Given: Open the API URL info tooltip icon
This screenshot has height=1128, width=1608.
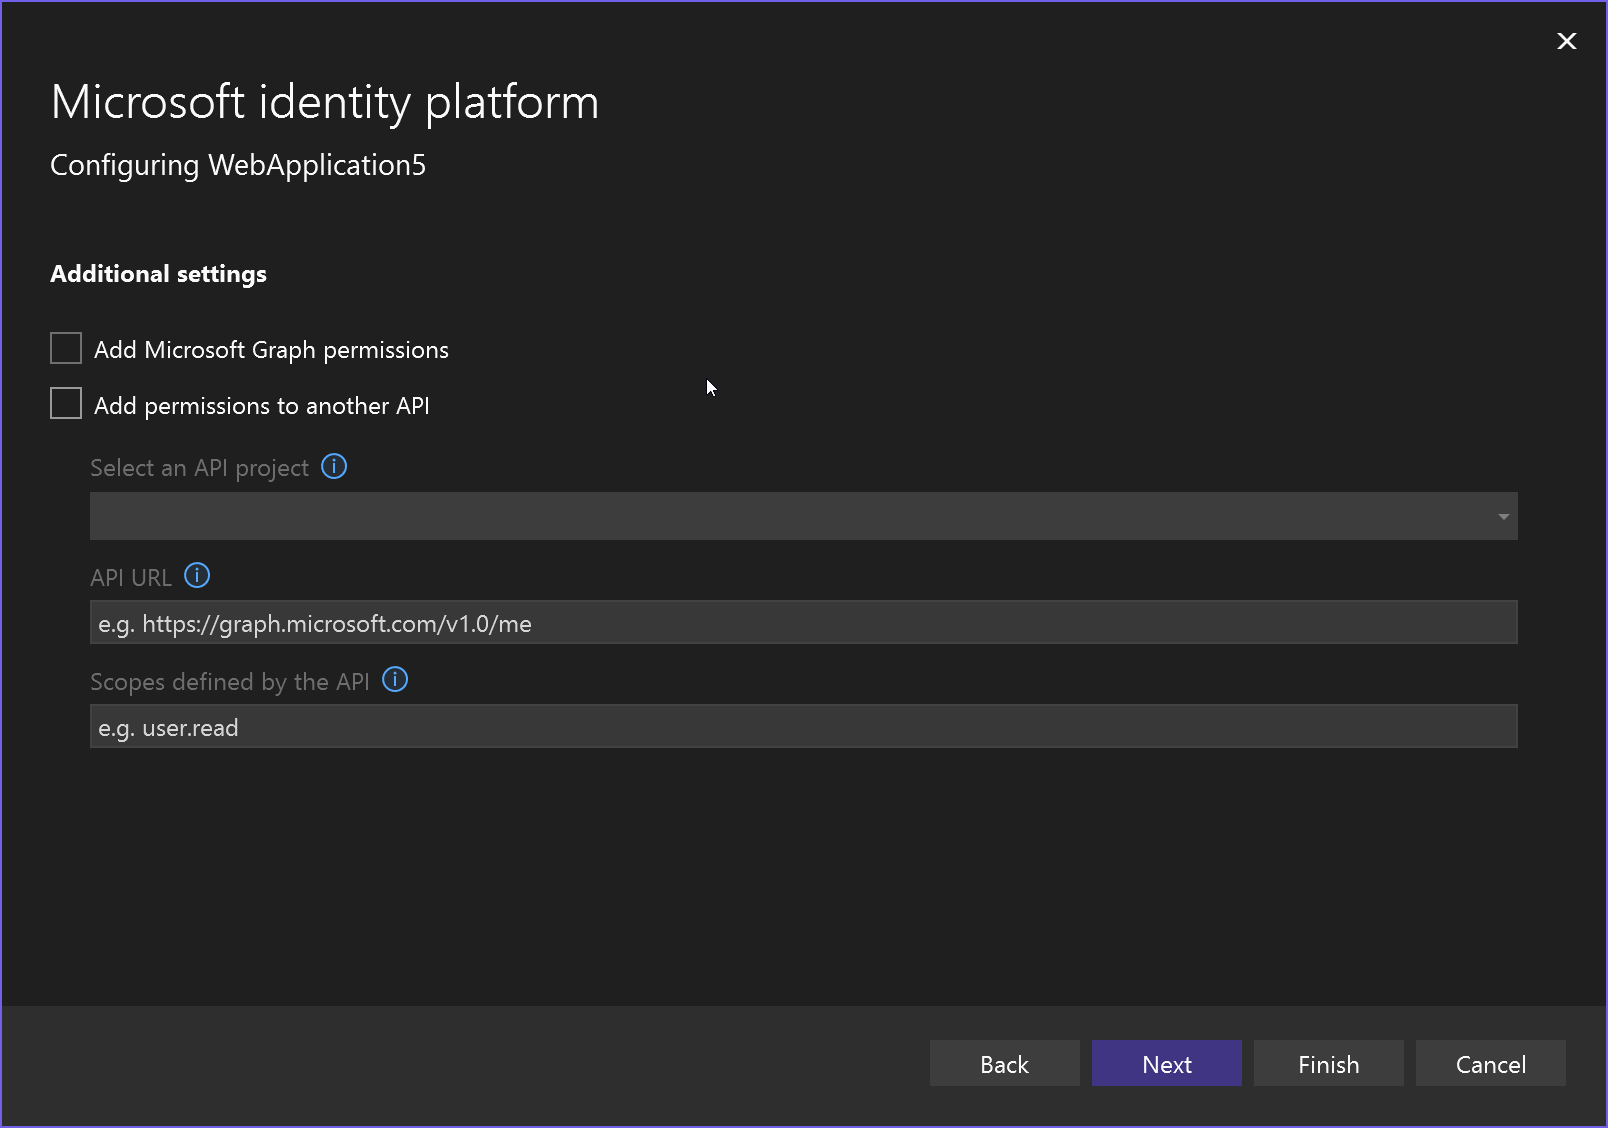Looking at the screenshot, I should pos(197,575).
